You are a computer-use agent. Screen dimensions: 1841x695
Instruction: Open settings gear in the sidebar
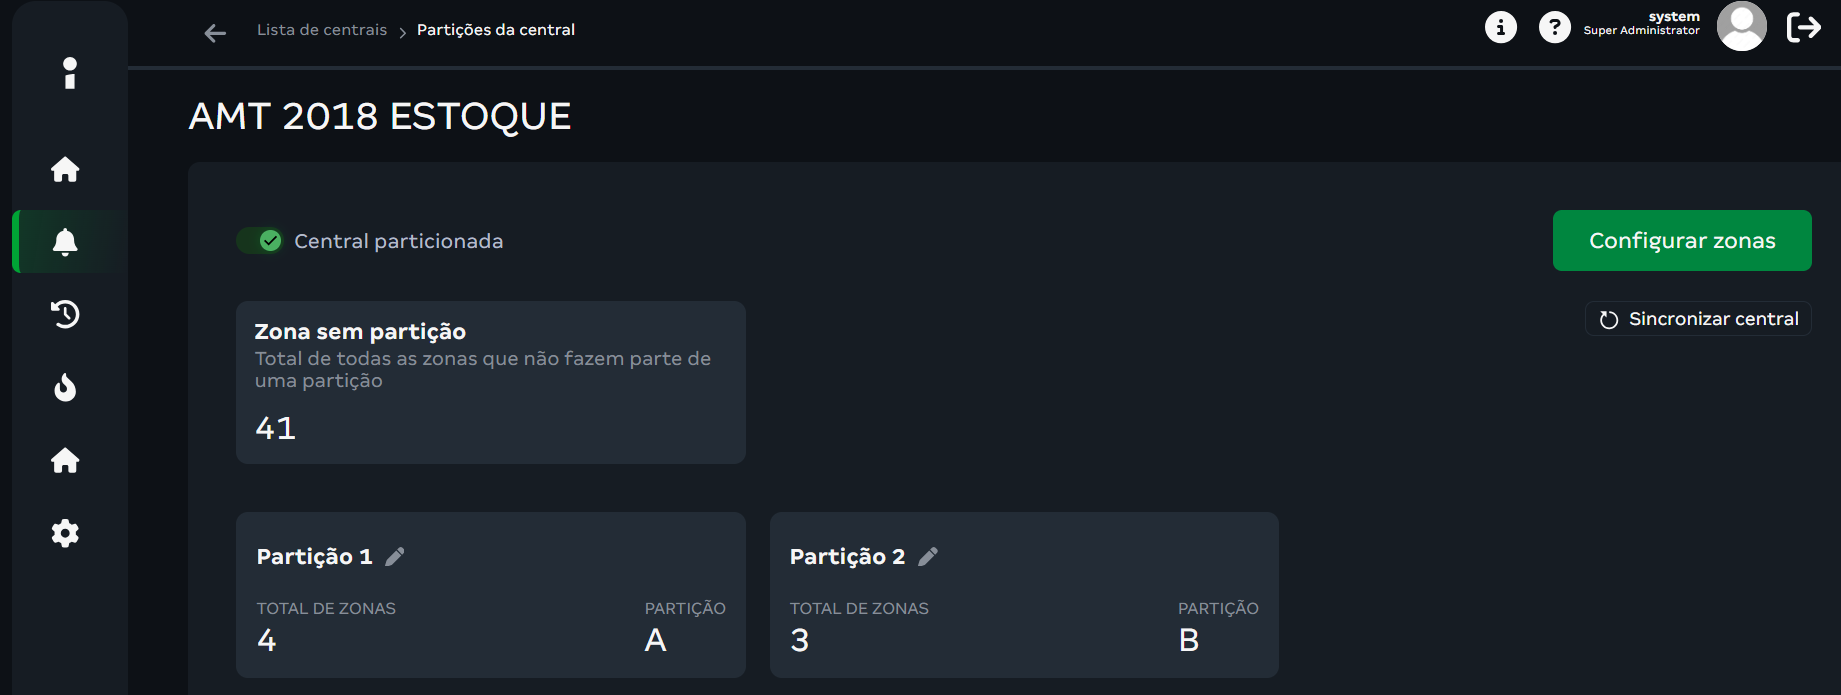pyautogui.click(x=65, y=533)
